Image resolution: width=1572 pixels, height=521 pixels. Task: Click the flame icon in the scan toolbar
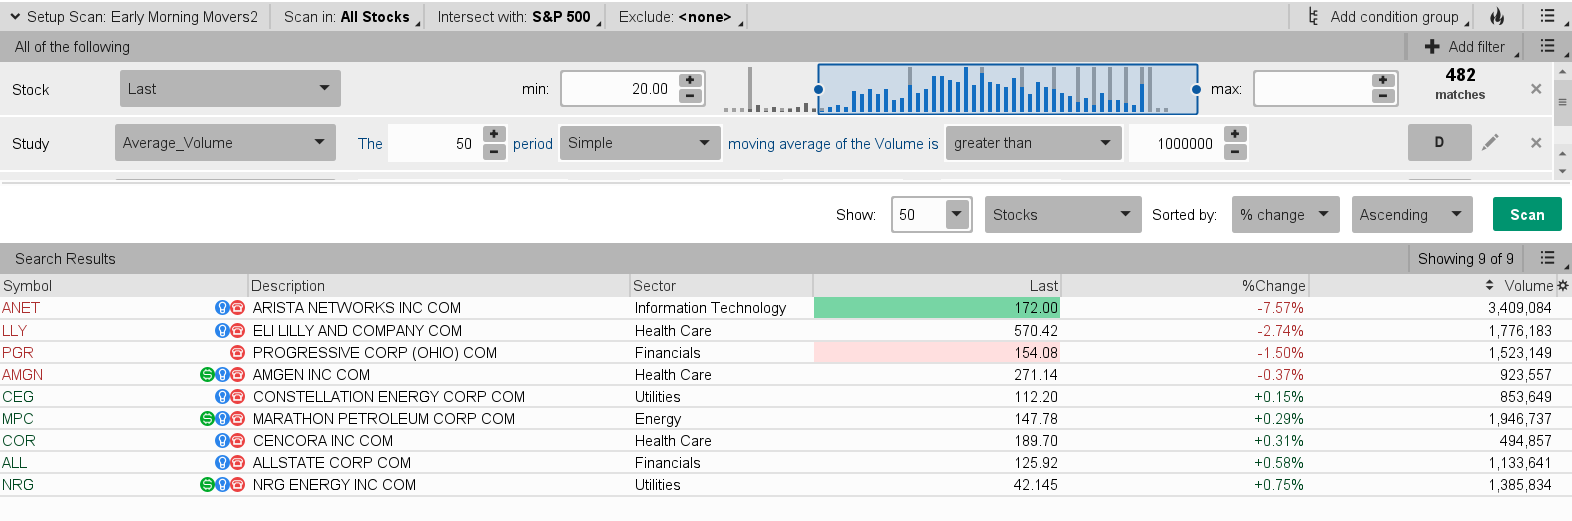pos(1497,17)
